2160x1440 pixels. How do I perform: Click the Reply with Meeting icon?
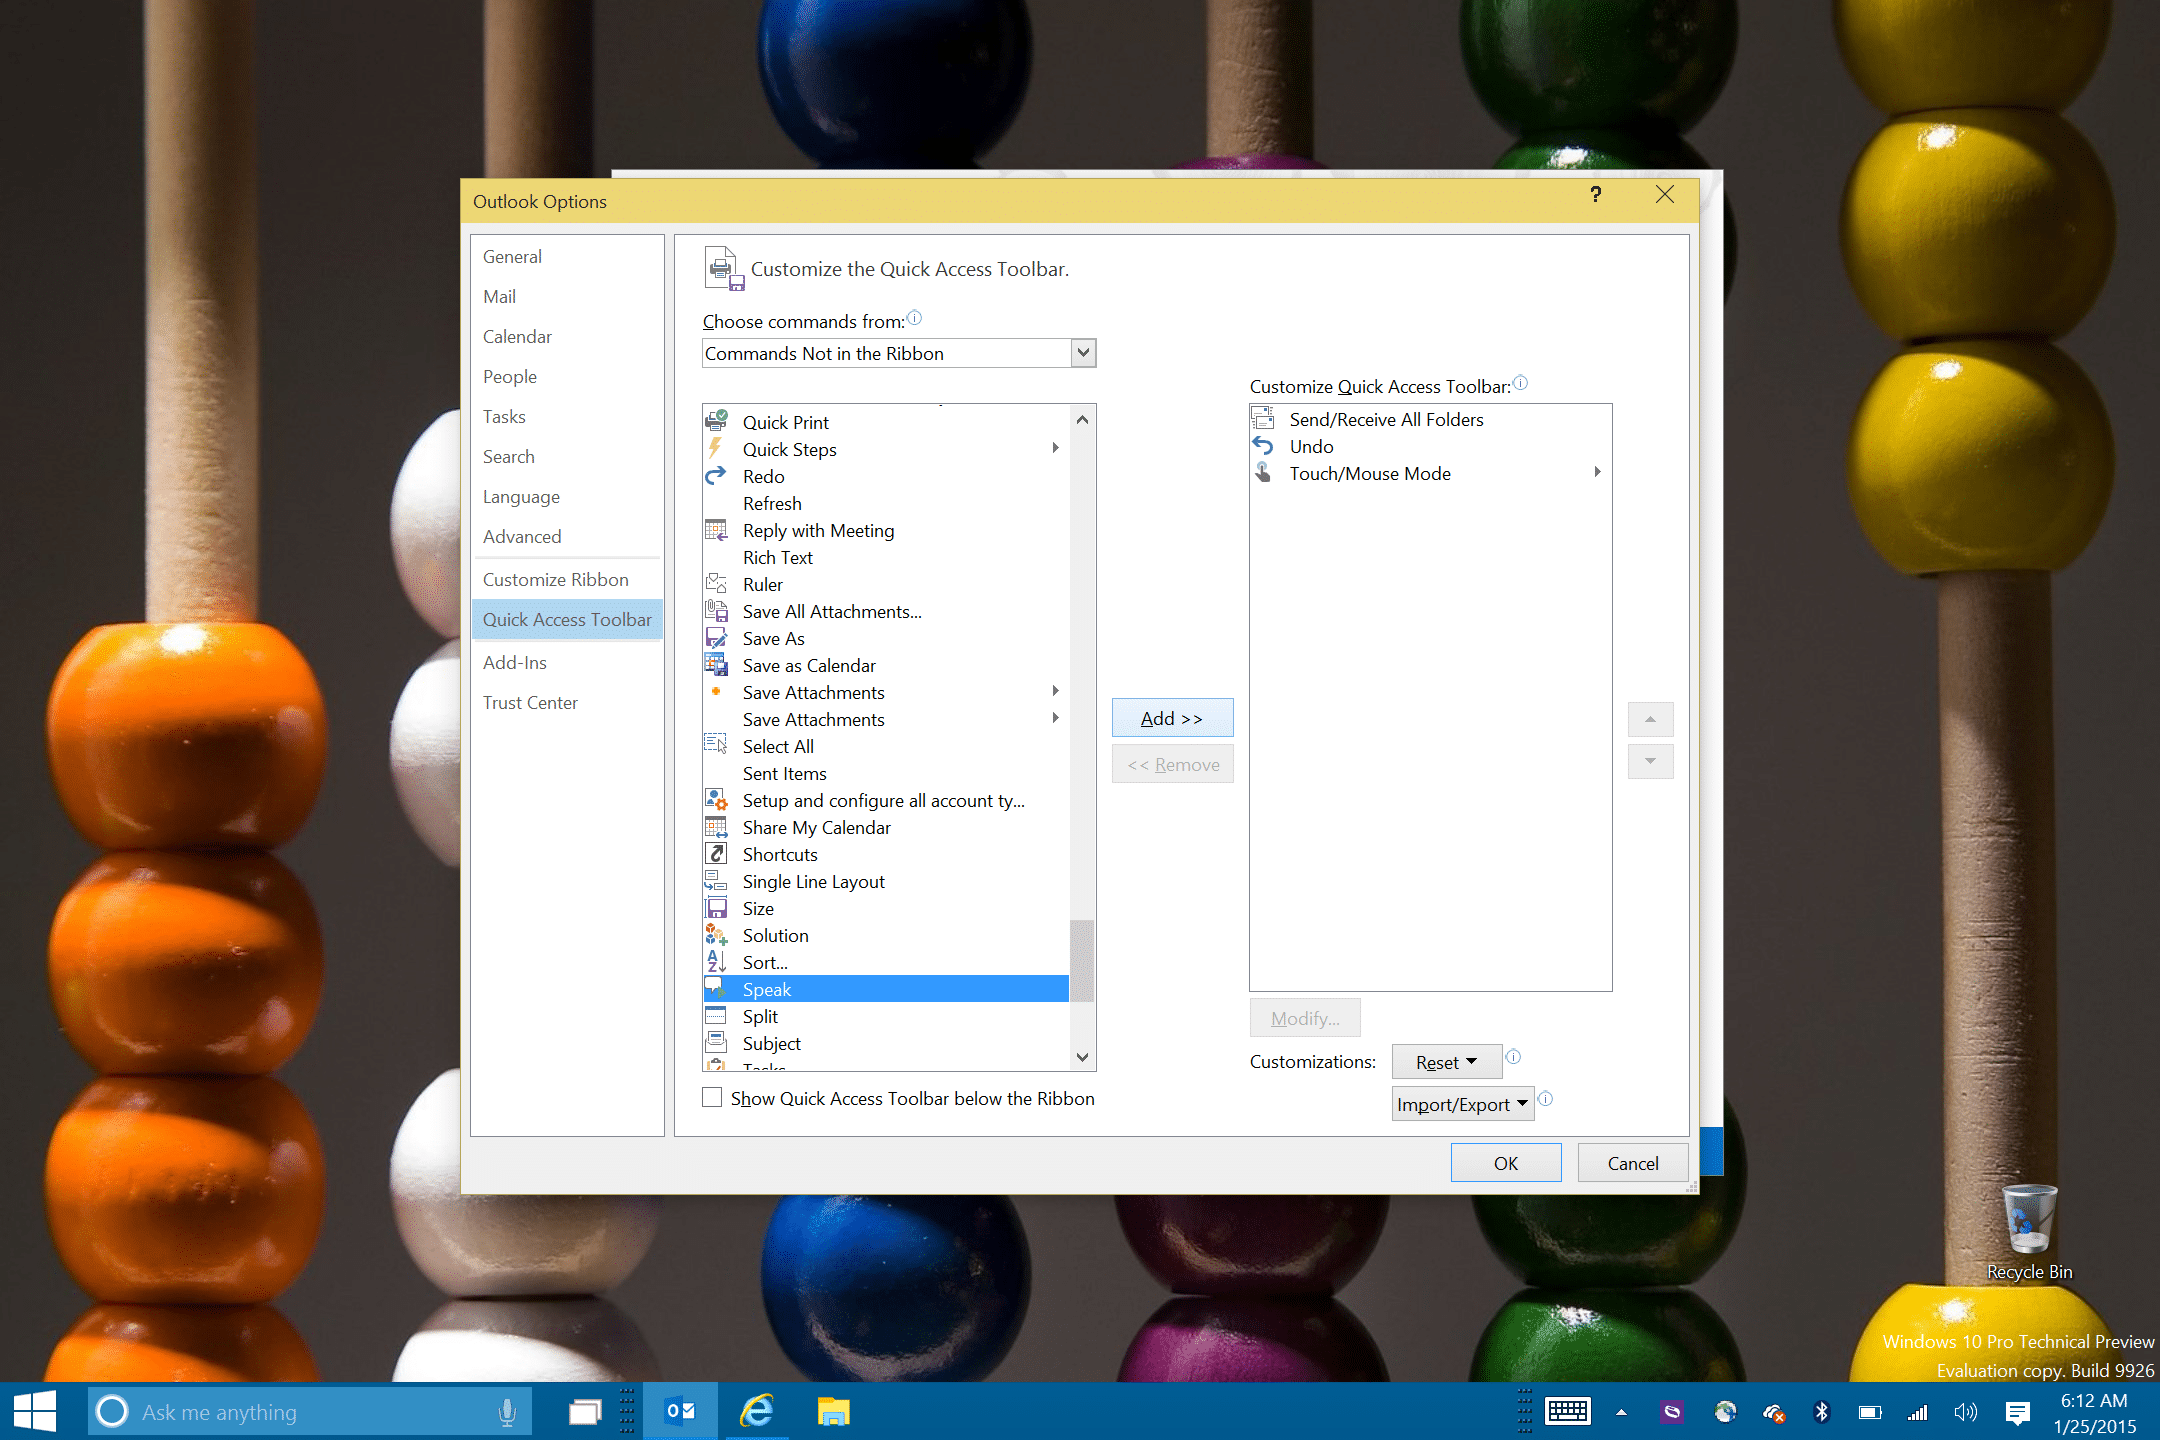(x=716, y=529)
